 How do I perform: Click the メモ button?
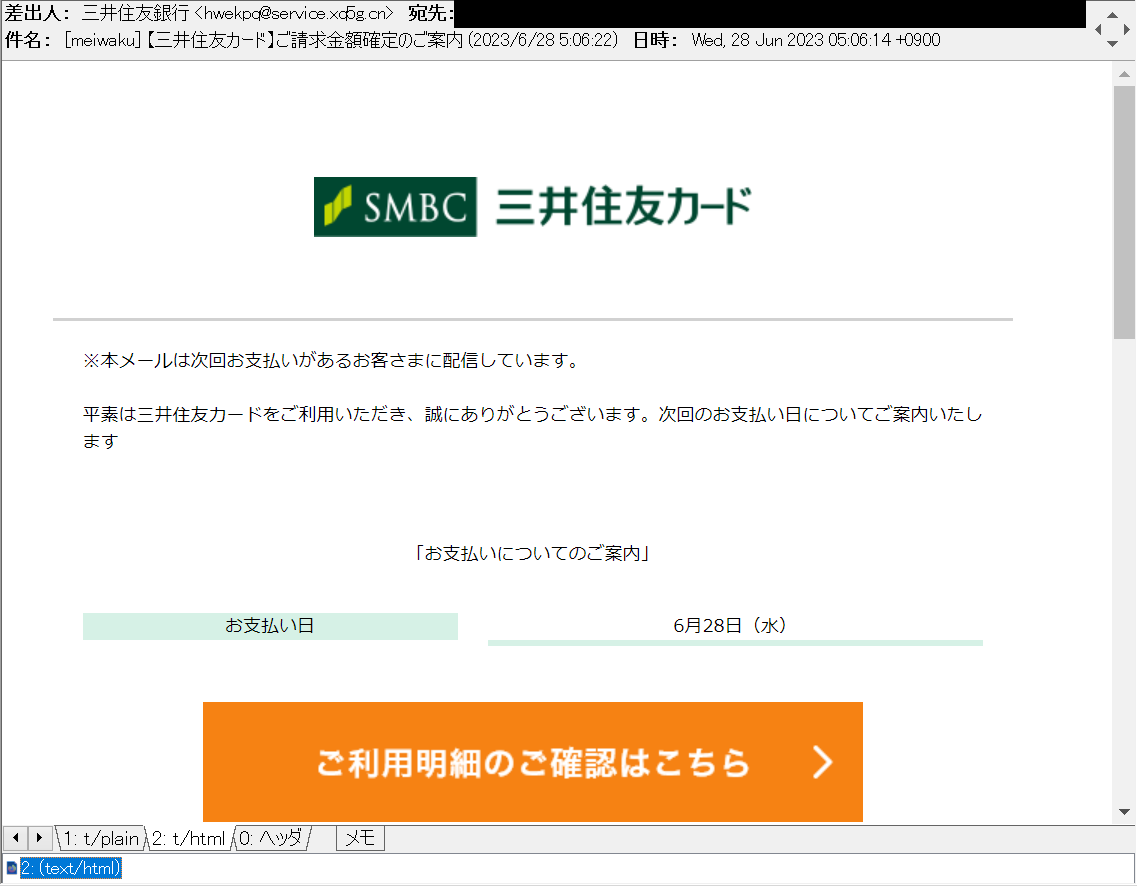tap(360, 838)
